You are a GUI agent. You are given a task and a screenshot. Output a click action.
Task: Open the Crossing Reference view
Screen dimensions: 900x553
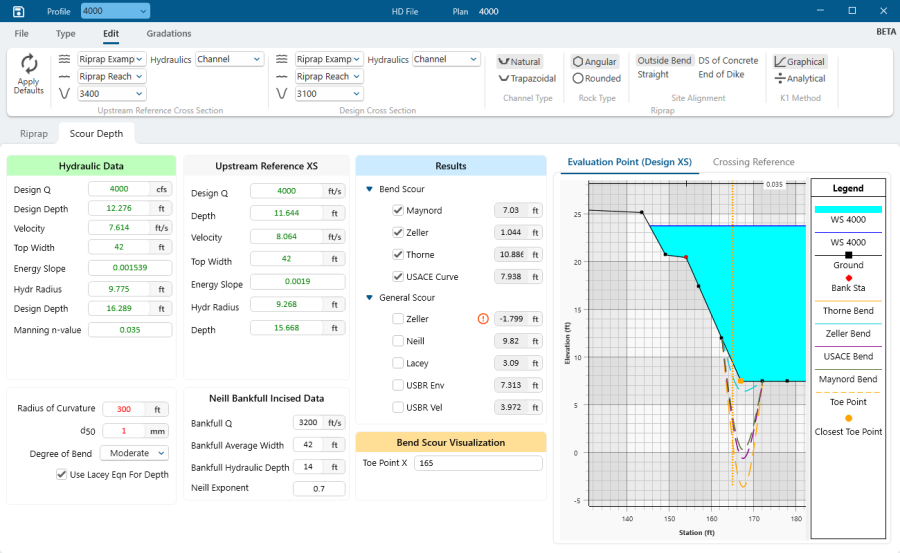(753, 162)
